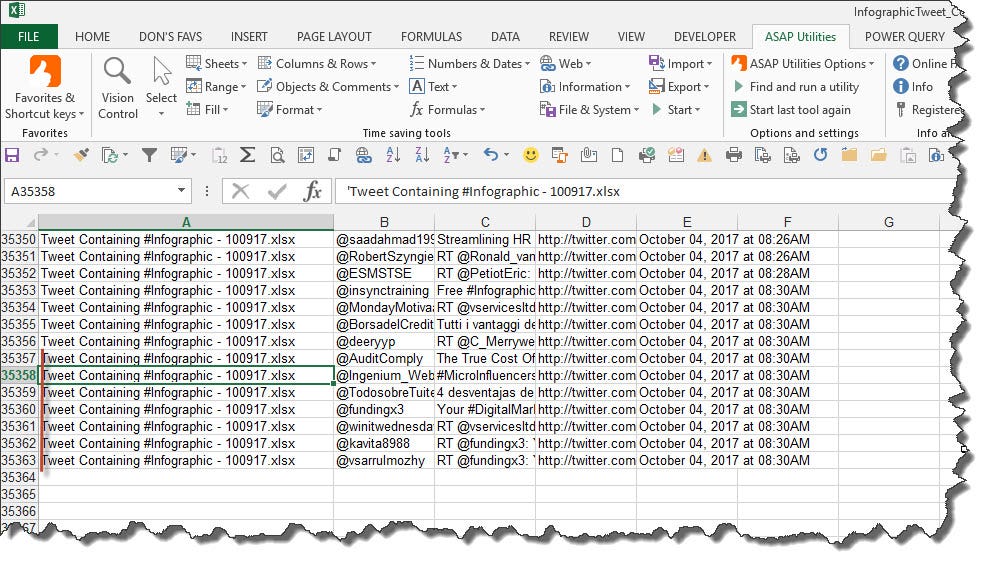The width and height of the screenshot is (991, 566).
Task: Select row header 35362
Action: (x=19, y=443)
